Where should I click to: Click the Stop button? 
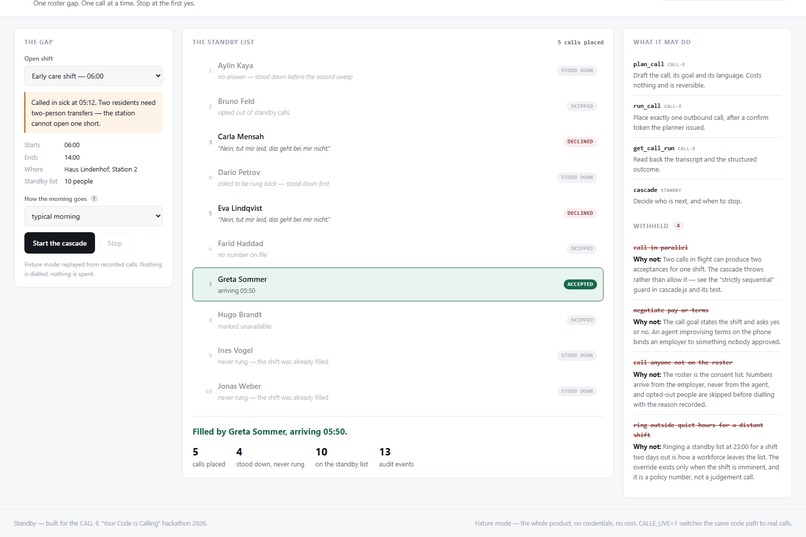pyautogui.click(x=115, y=243)
